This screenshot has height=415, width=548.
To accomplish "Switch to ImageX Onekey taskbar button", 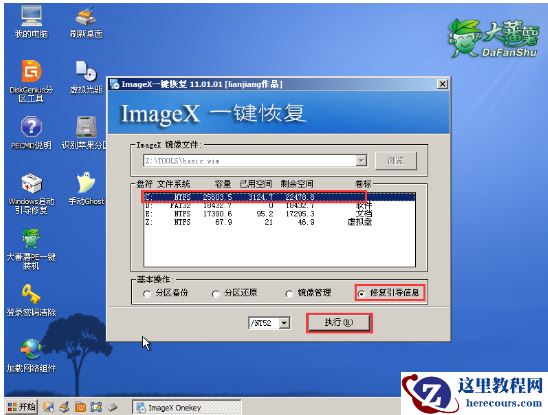I will coord(187,408).
